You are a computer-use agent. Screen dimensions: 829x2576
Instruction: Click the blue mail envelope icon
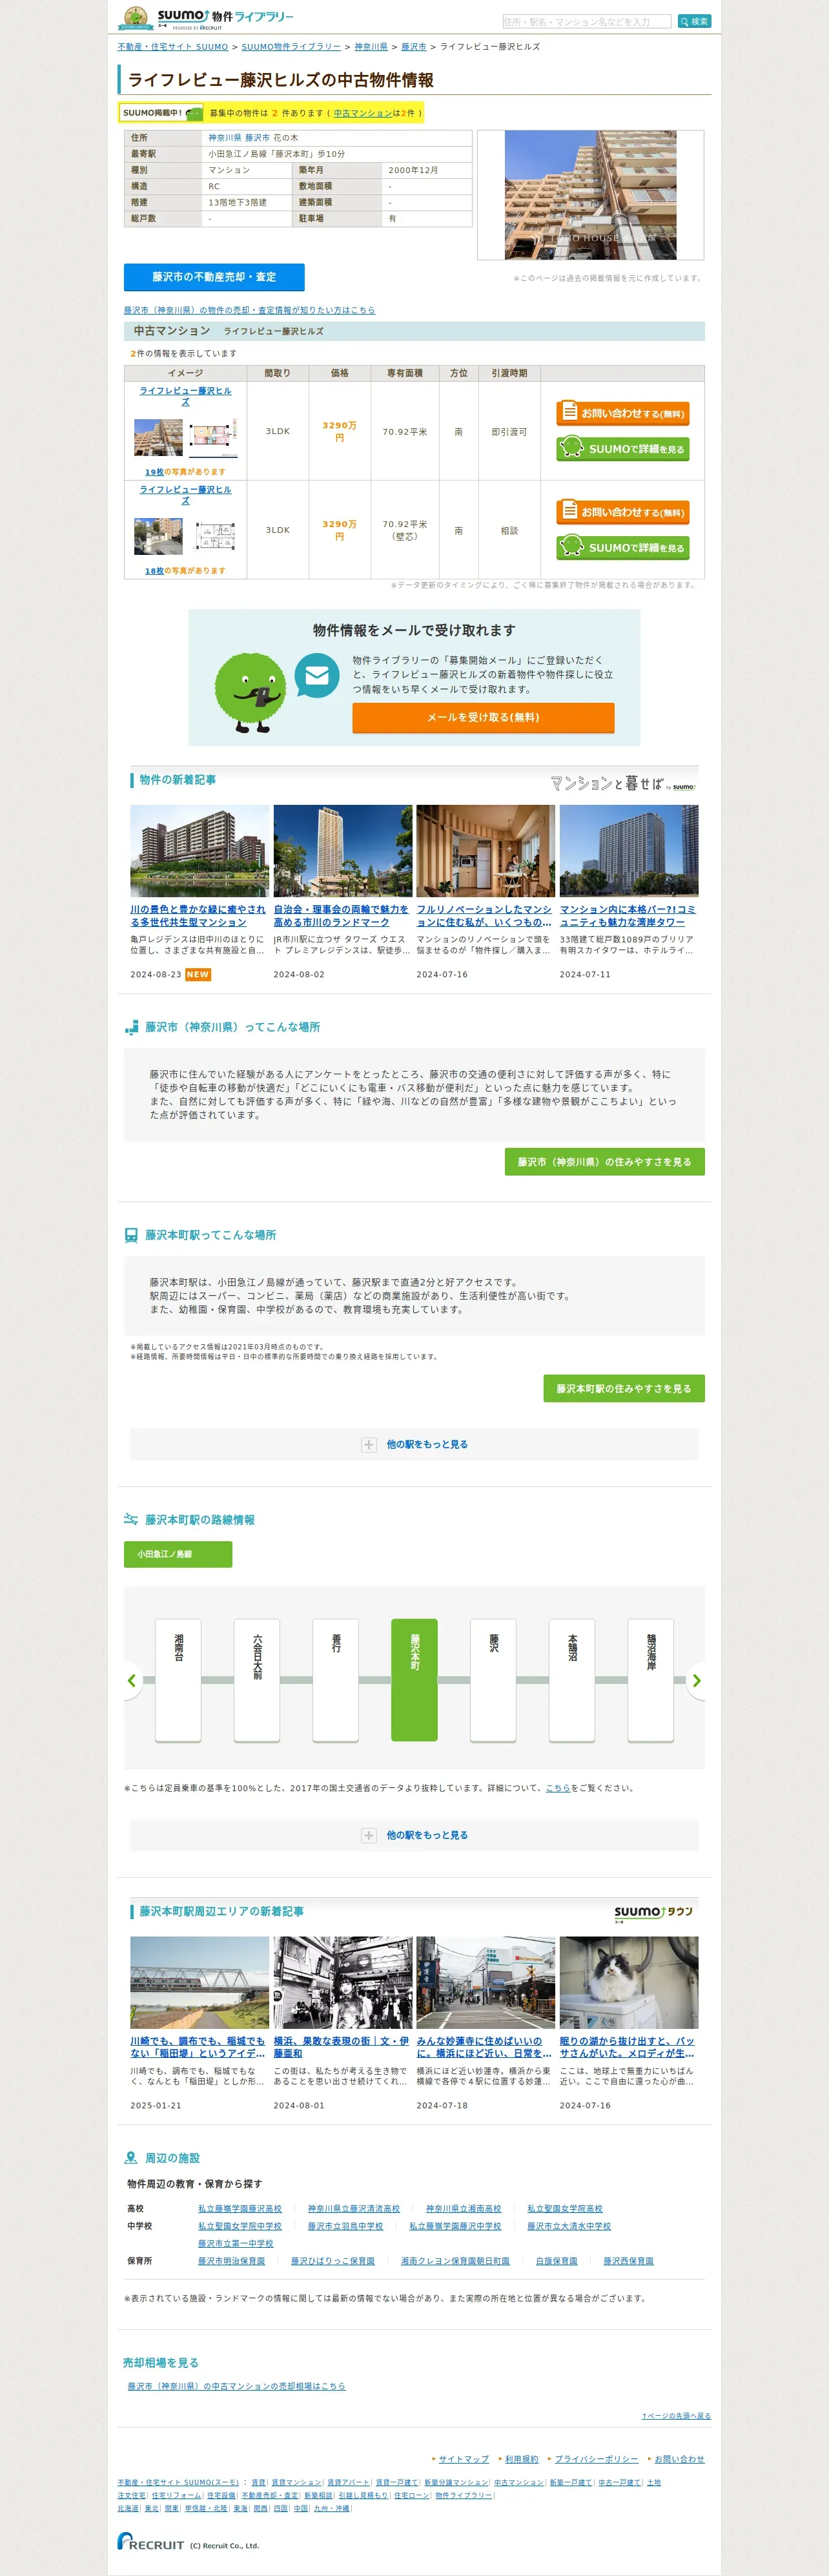pos(317,676)
